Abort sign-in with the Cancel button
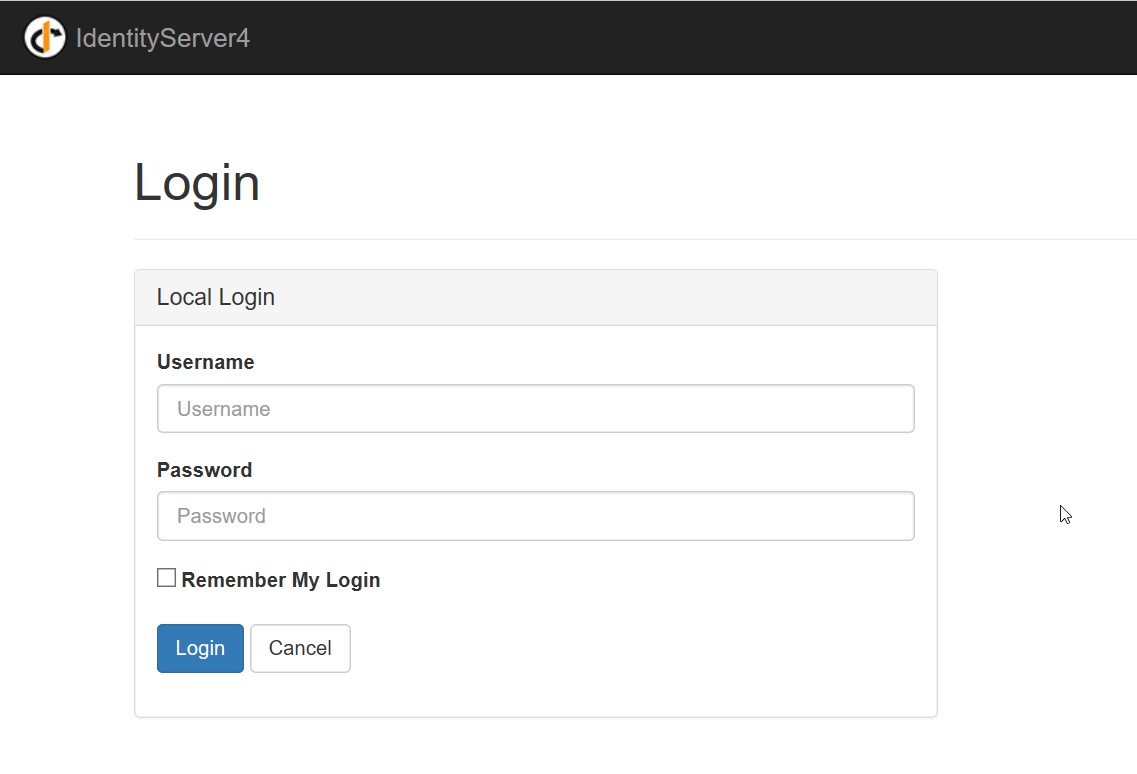Image resolution: width=1137 pixels, height=774 pixels. click(x=300, y=648)
